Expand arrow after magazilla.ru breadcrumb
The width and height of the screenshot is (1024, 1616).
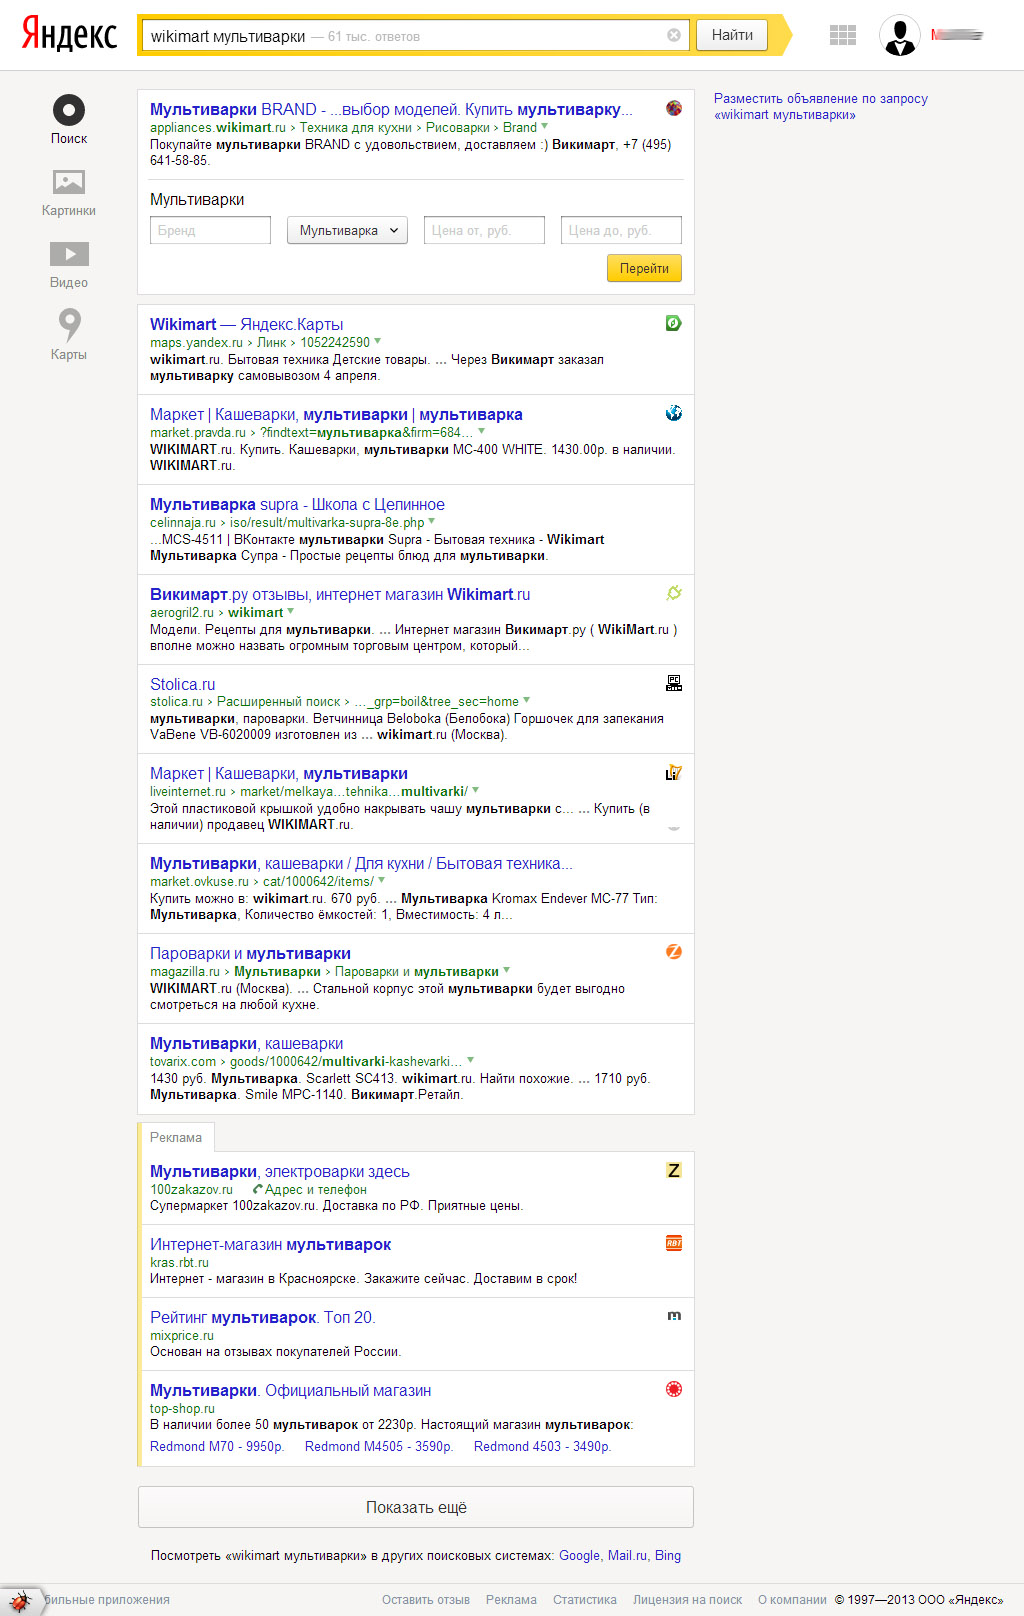click(507, 971)
